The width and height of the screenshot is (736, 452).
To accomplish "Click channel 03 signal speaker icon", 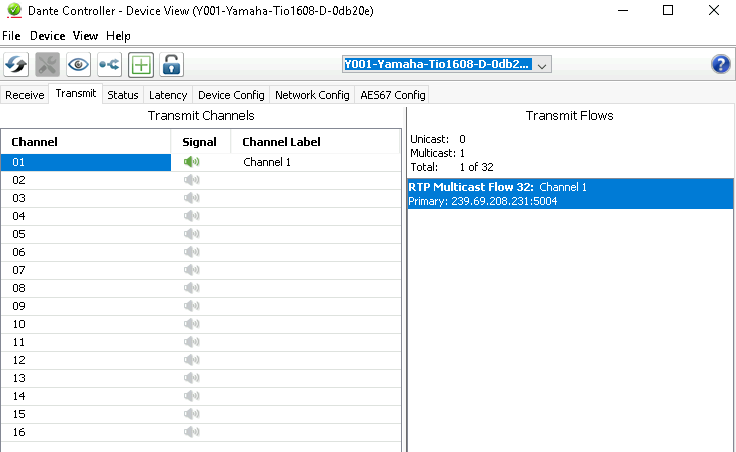I will 192,198.
